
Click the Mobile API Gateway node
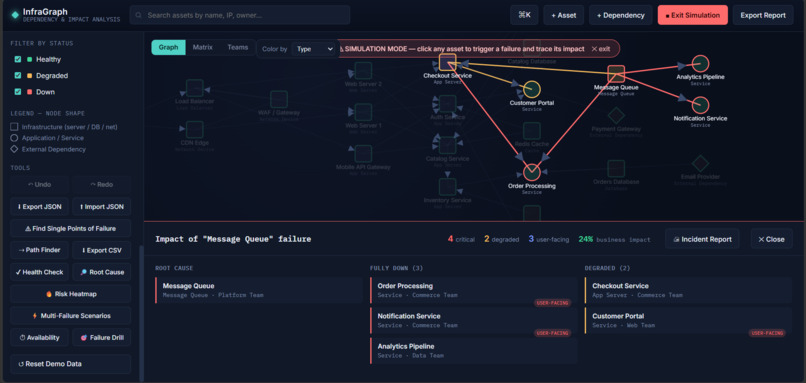tap(363, 154)
